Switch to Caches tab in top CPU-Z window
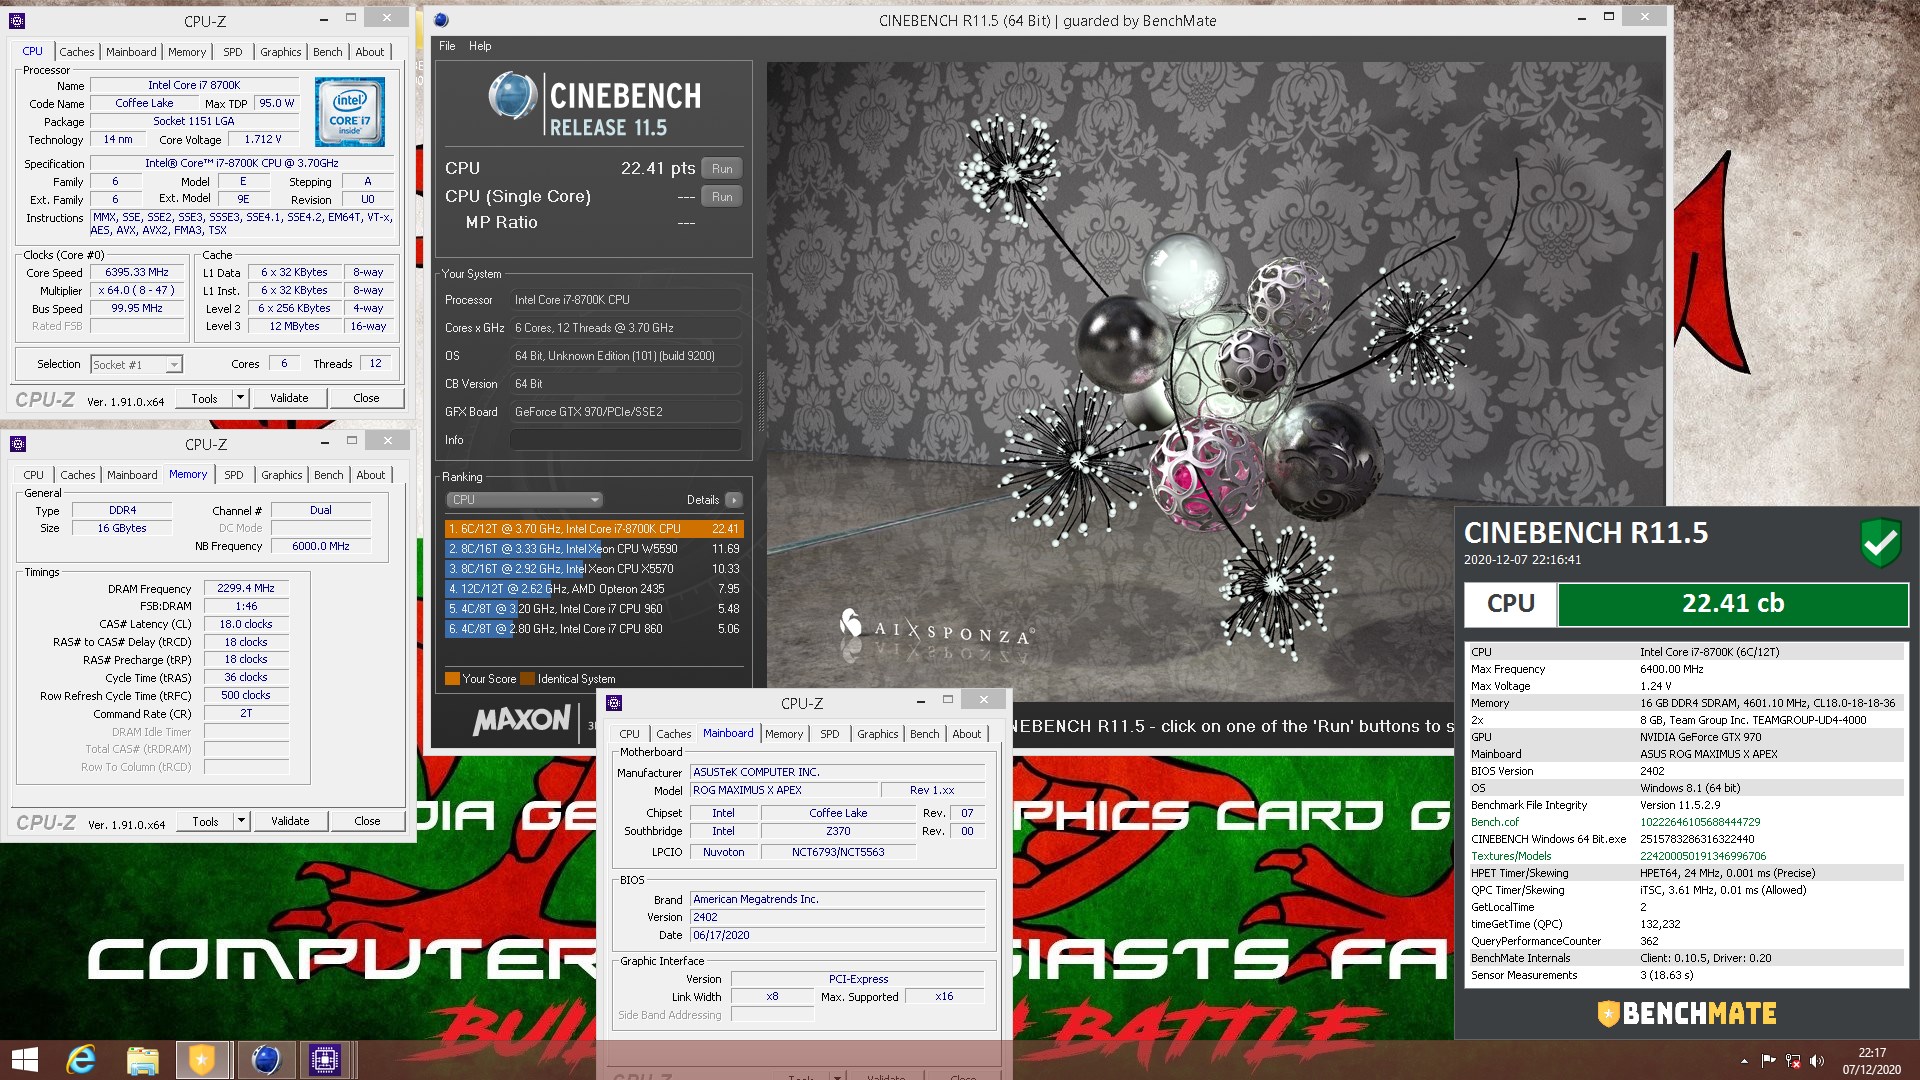The height and width of the screenshot is (1080, 1920). (x=76, y=52)
